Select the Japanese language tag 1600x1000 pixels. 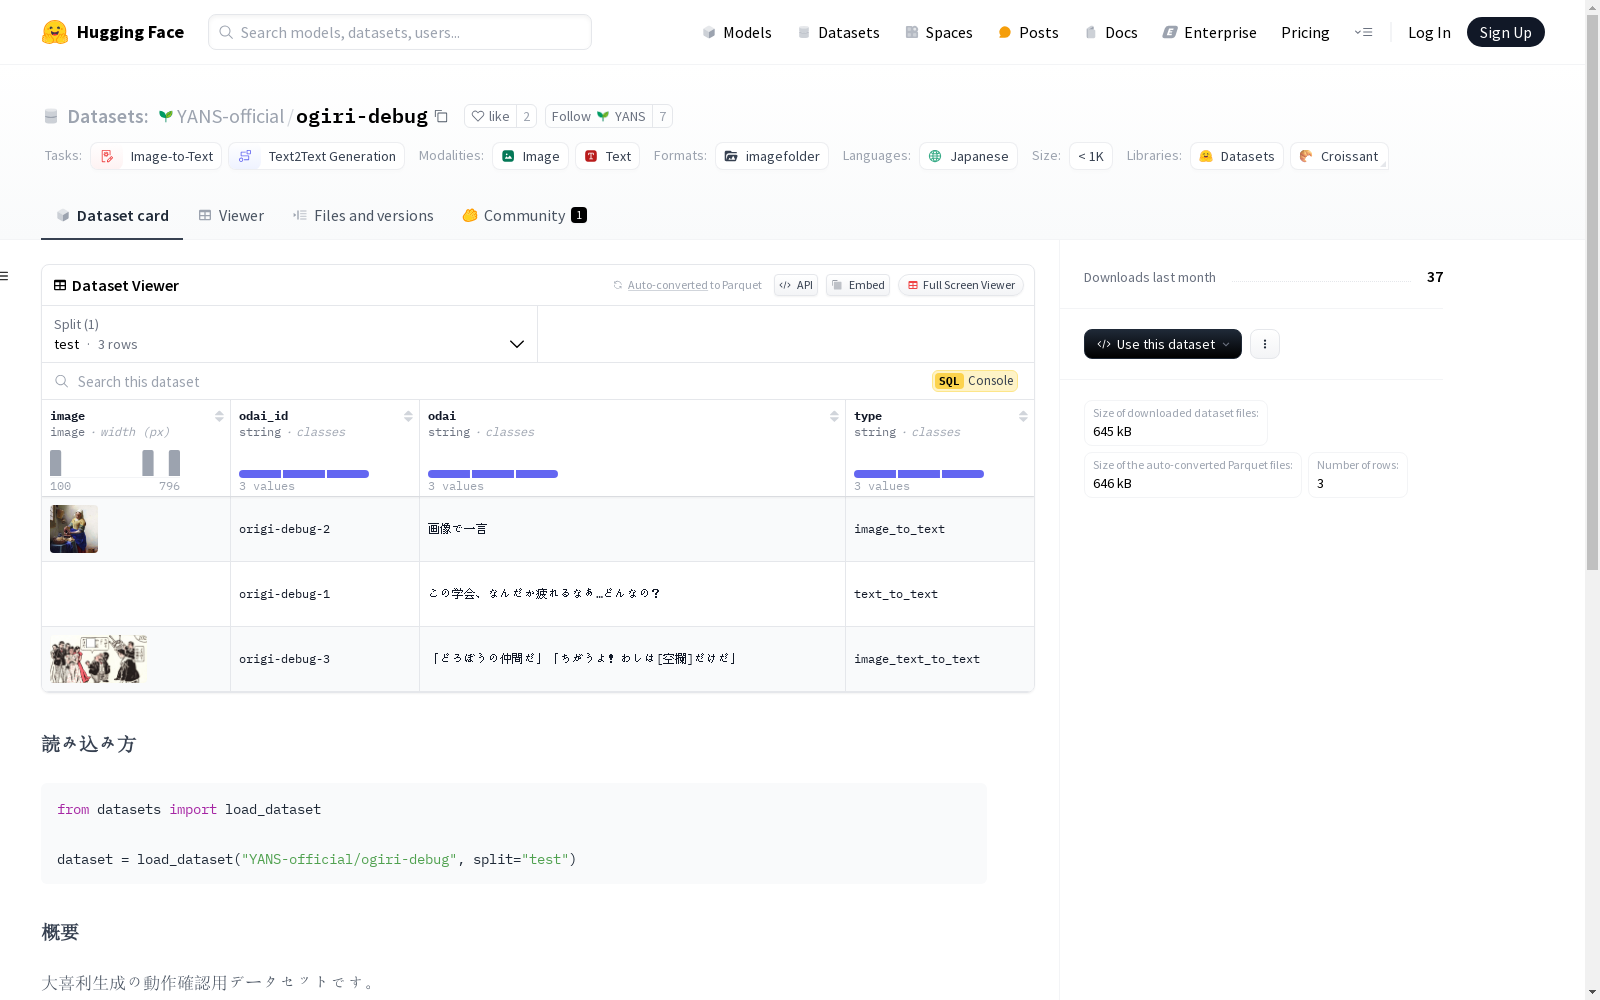tap(968, 156)
